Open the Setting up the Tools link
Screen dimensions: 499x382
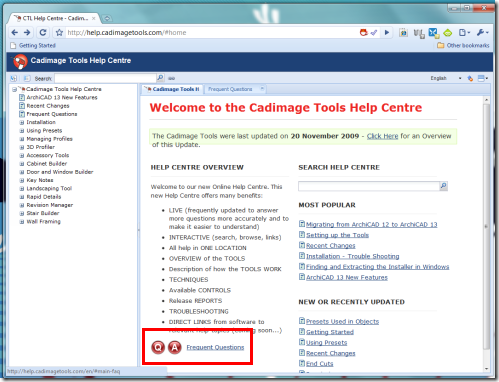(x=337, y=235)
